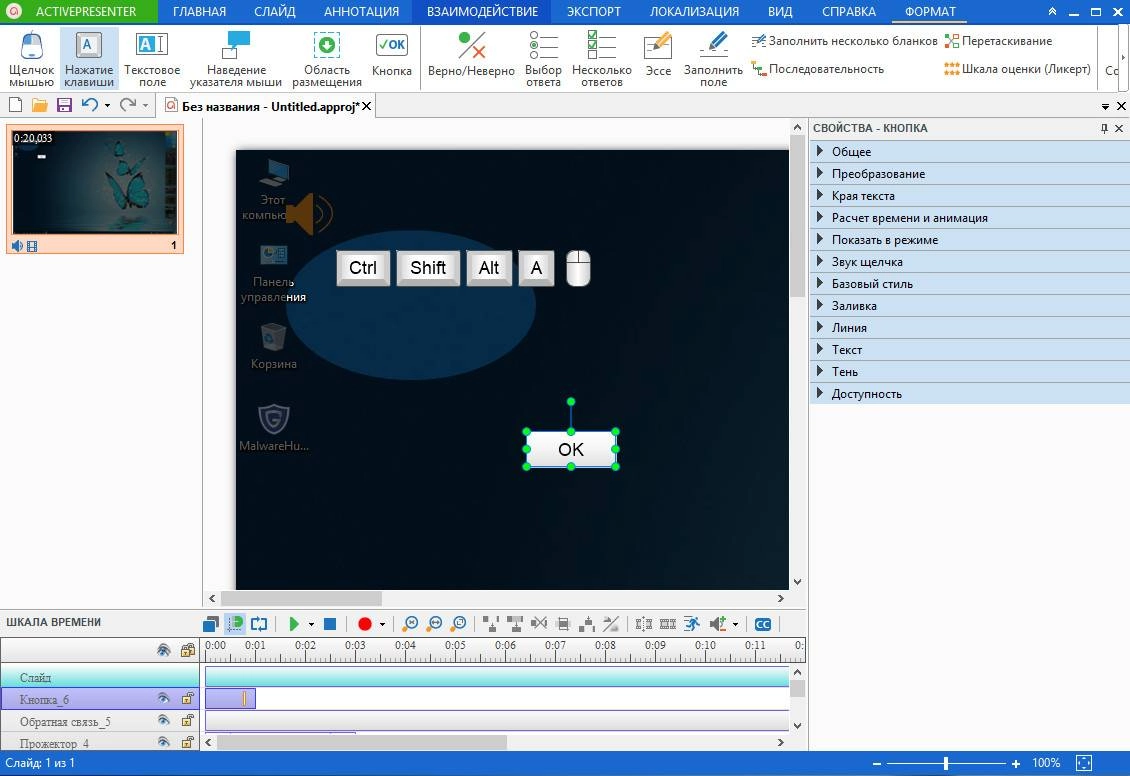Viewport: 1130px width, 776px height.
Task: Click Шкала оценки (Ликерт) button
Action: (x=1018, y=69)
